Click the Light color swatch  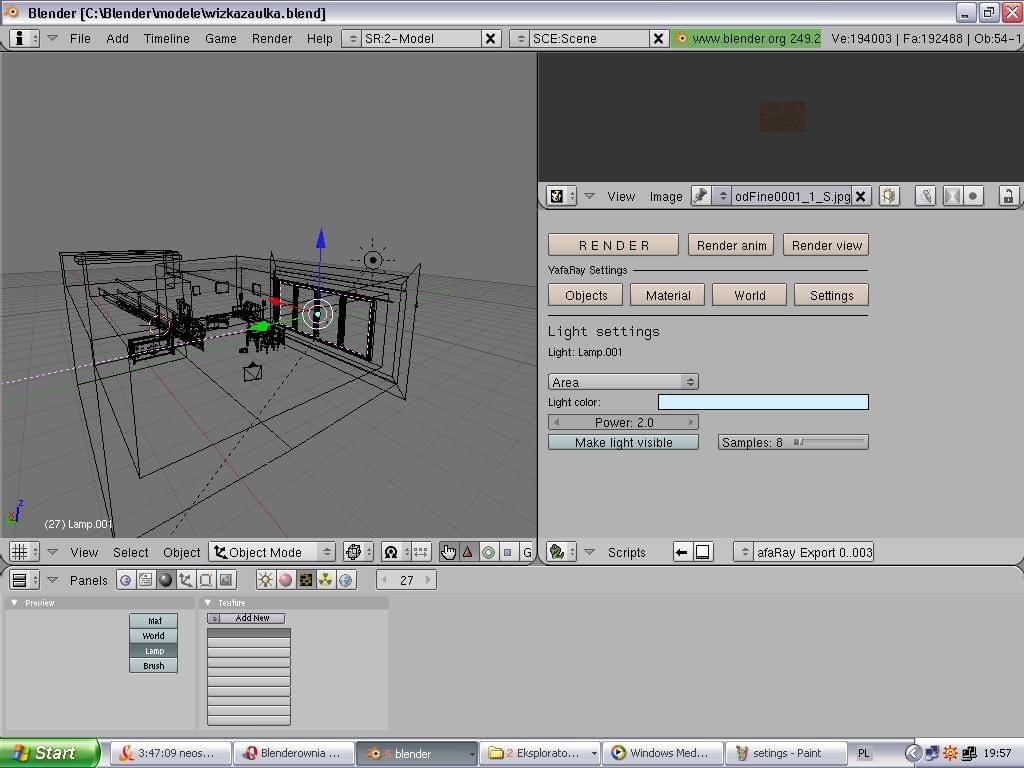[x=763, y=402]
